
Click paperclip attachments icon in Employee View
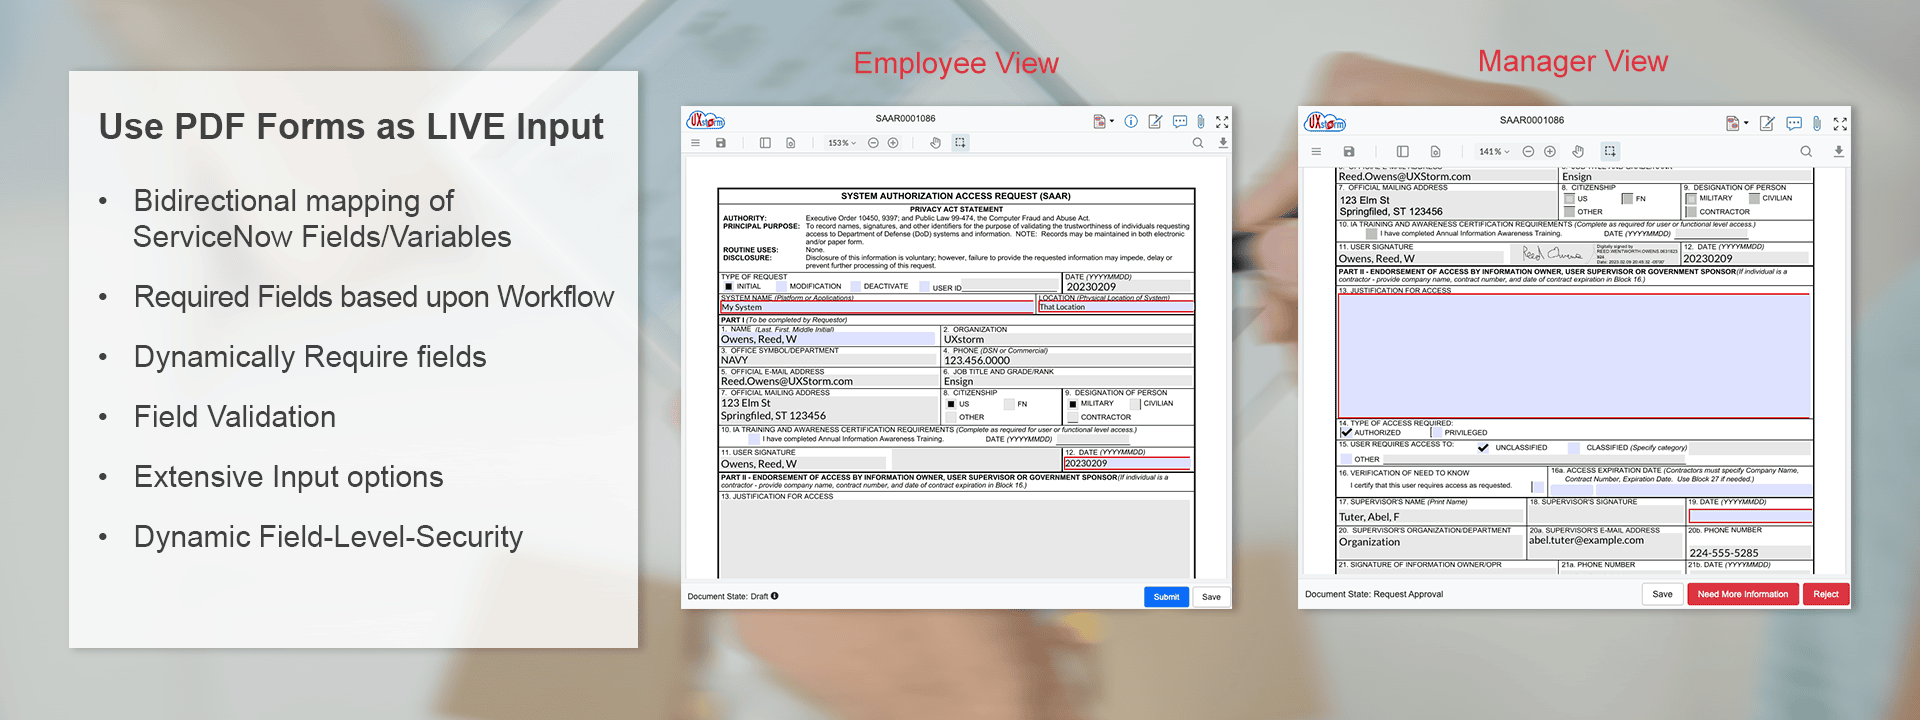[1201, 121]
